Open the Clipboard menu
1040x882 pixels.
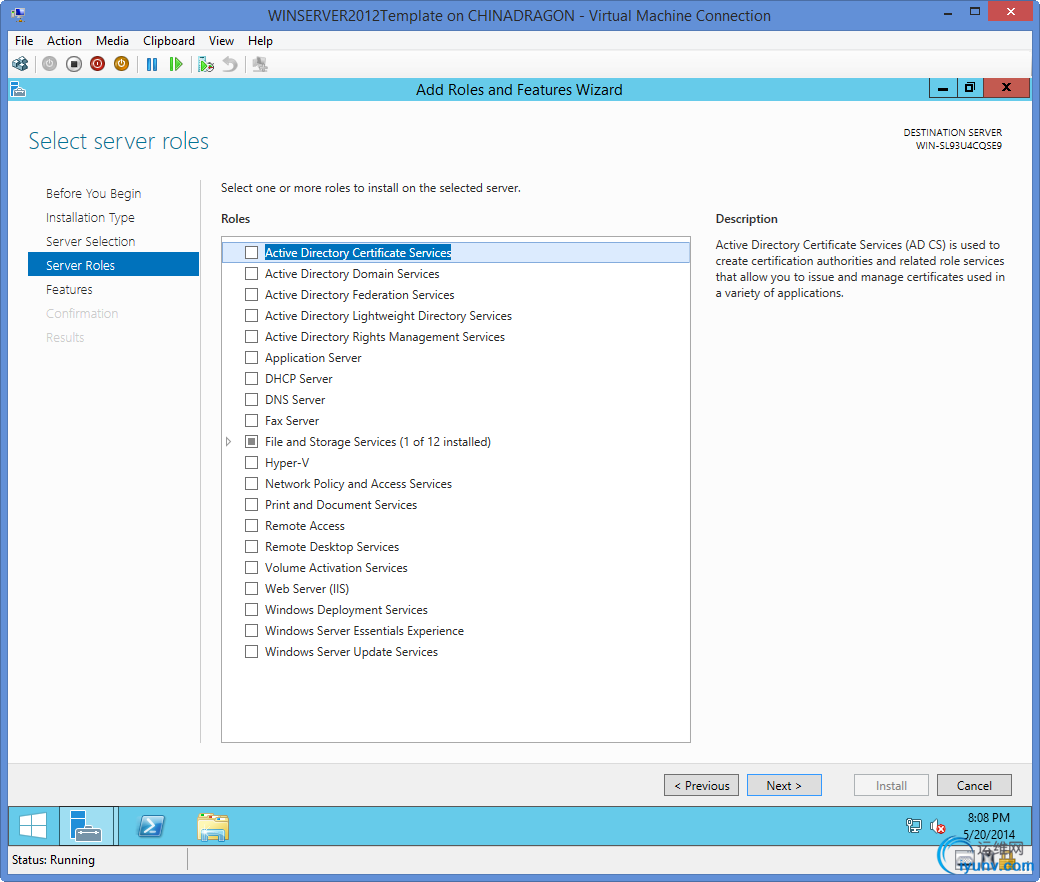(169, 40)
